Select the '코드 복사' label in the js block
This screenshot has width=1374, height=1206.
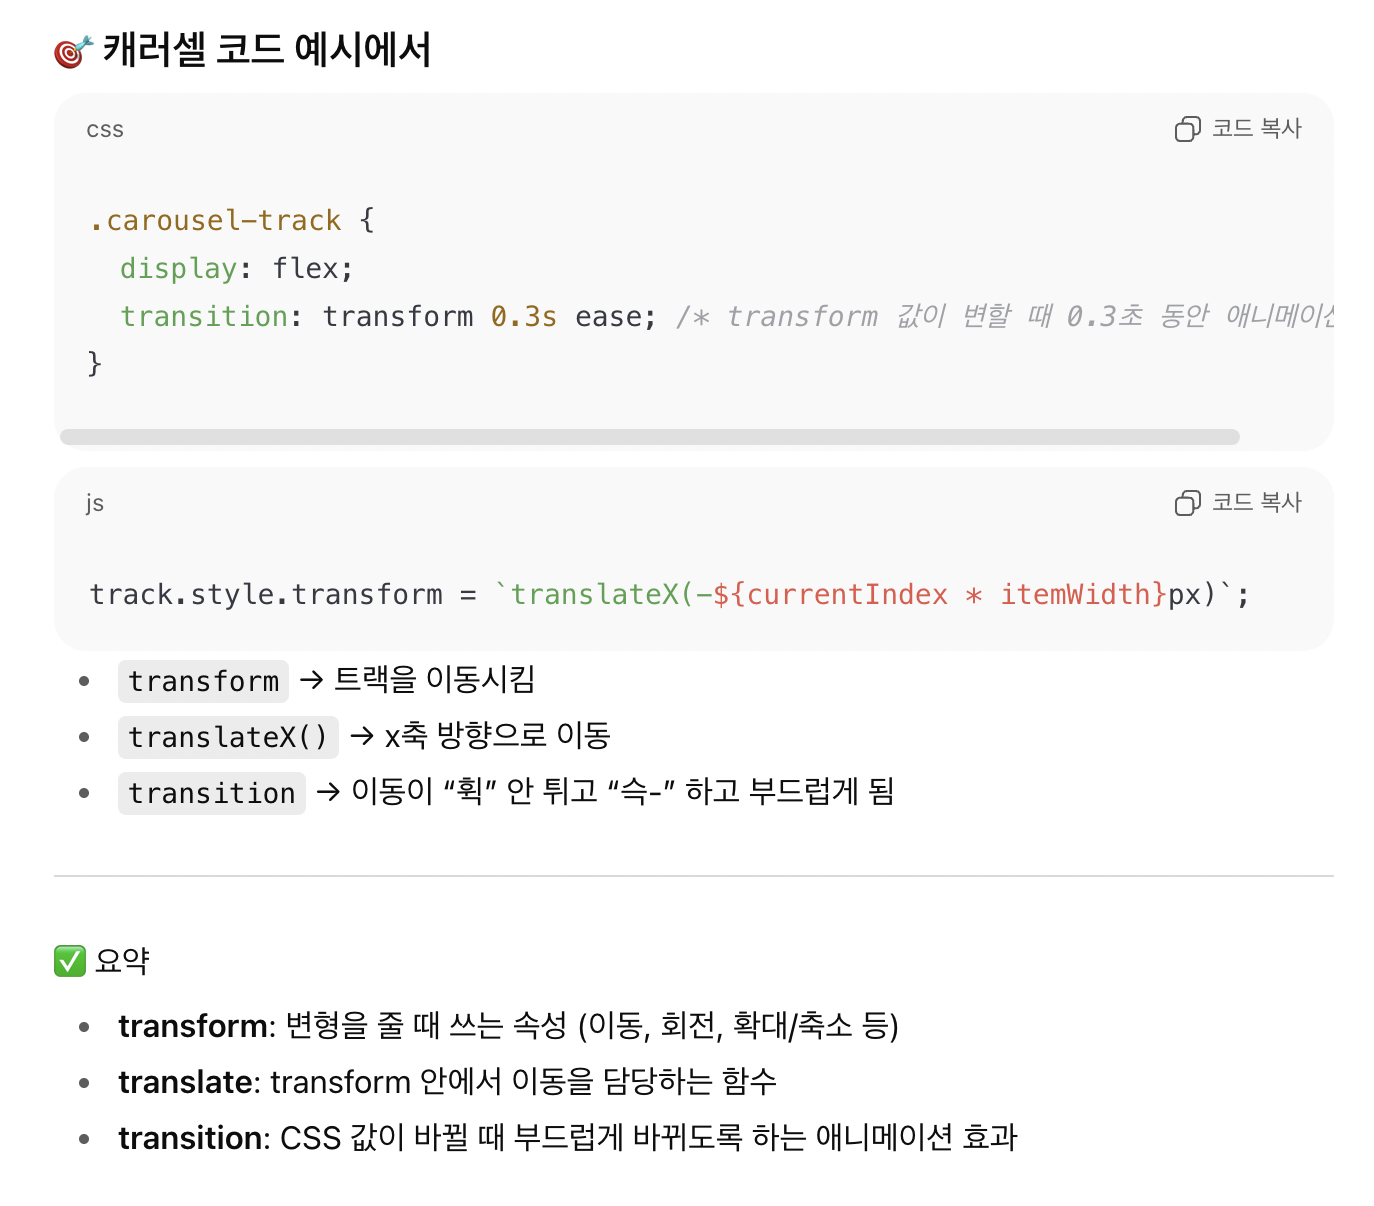click(x=1257, y=502)
